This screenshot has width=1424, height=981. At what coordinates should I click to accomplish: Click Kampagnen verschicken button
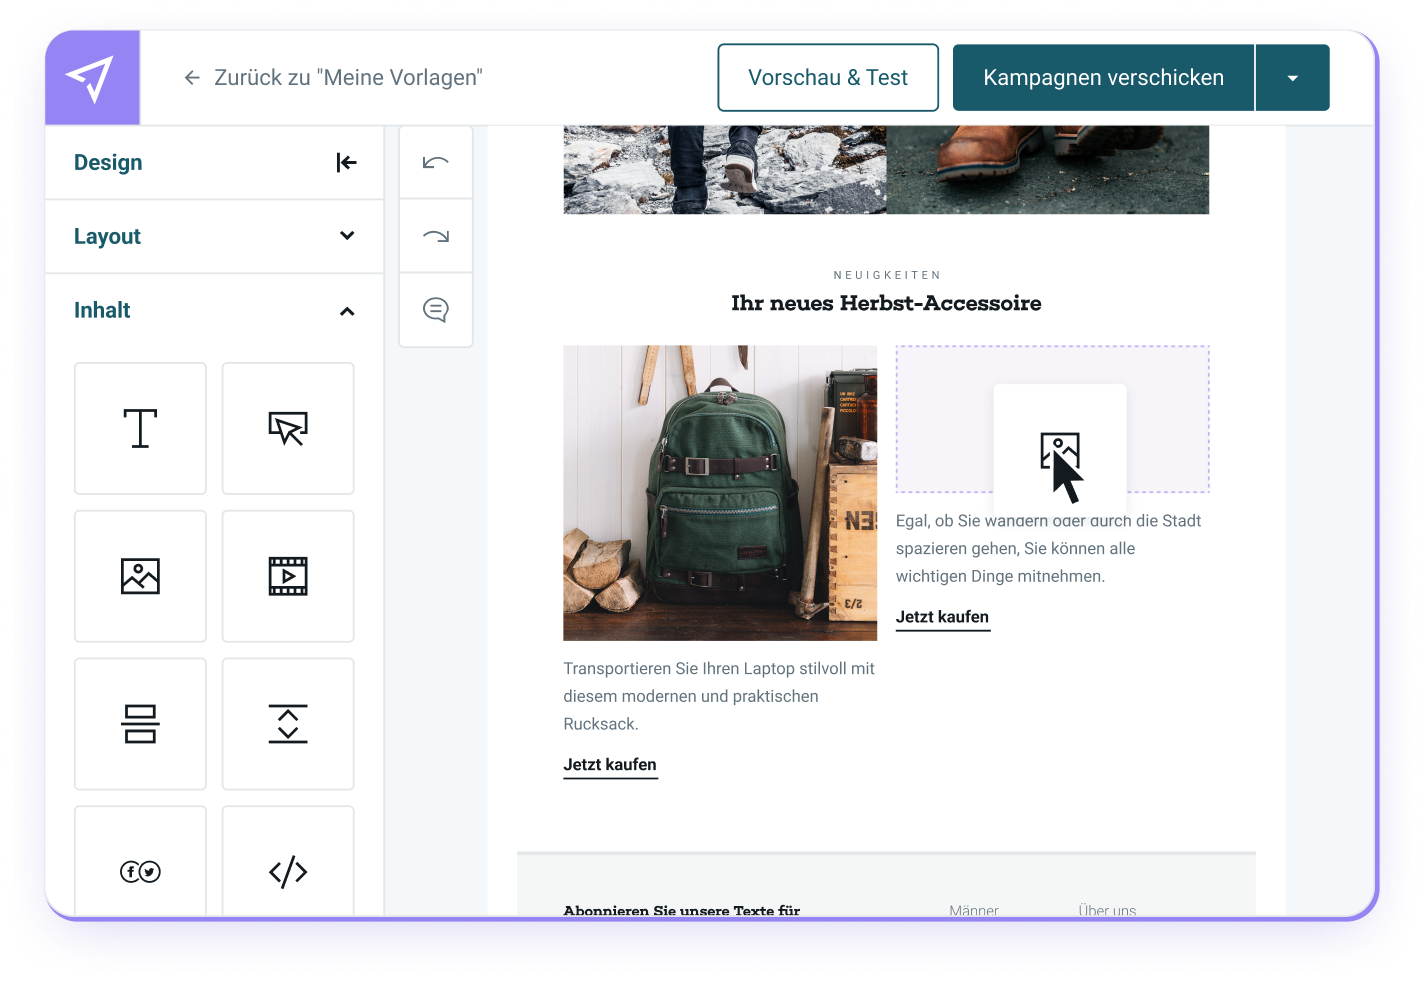(x=1103, y=78)
